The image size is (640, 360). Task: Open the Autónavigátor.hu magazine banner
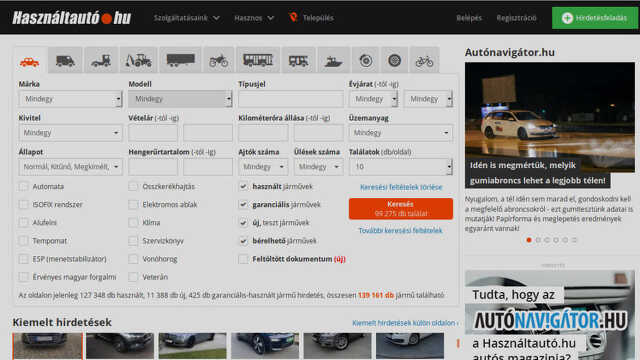click(549, 315)
